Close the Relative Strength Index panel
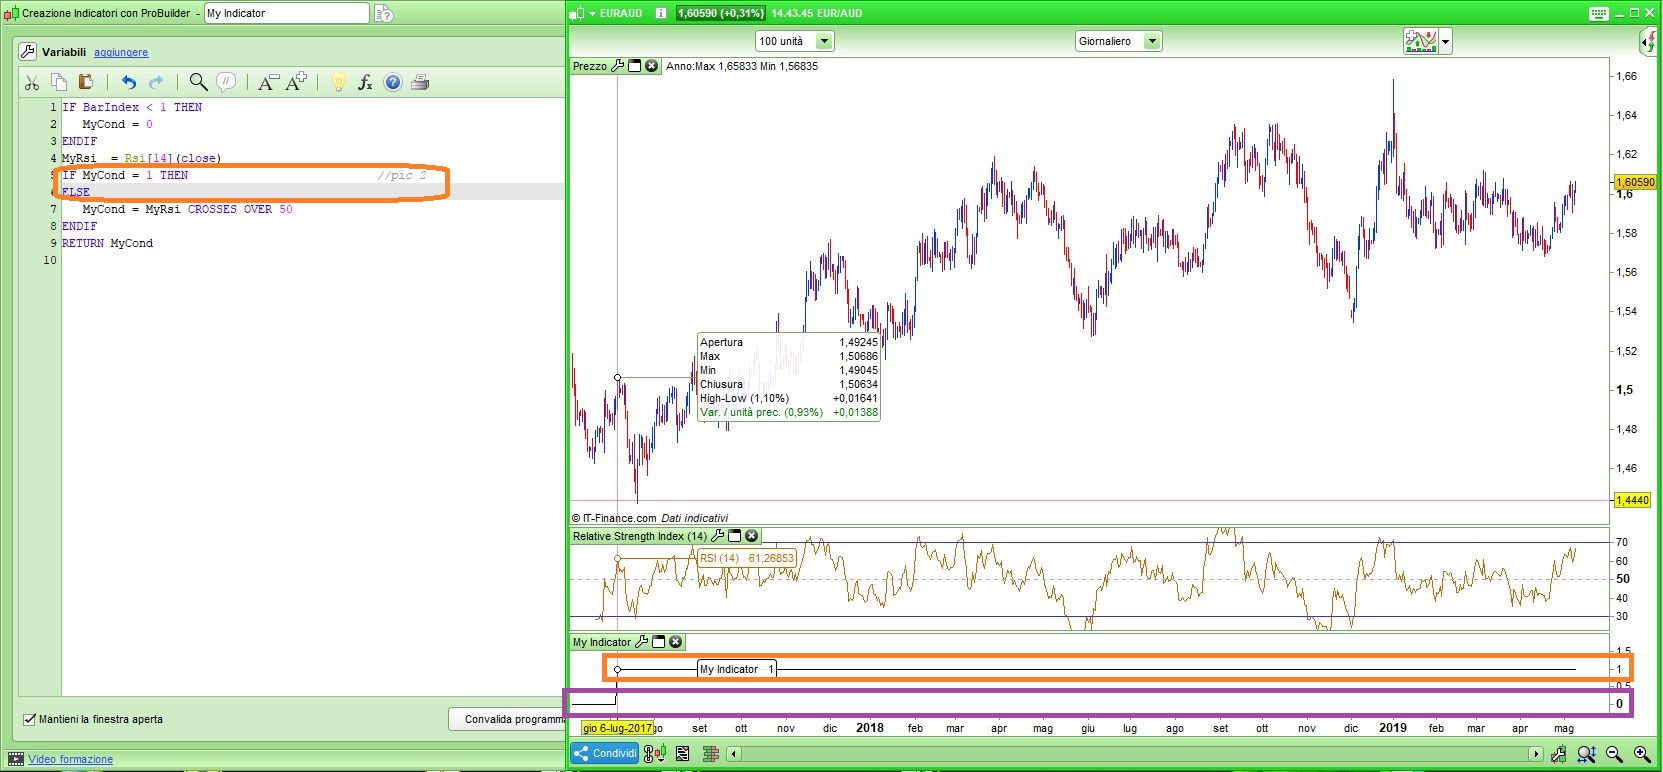 pyautogui.click(x=752, y=536)
